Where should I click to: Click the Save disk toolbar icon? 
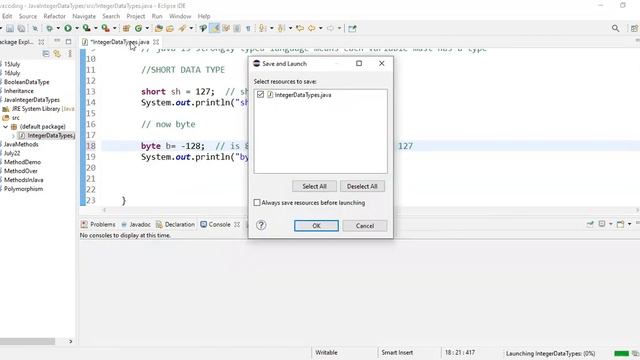[x=10, y=28]
